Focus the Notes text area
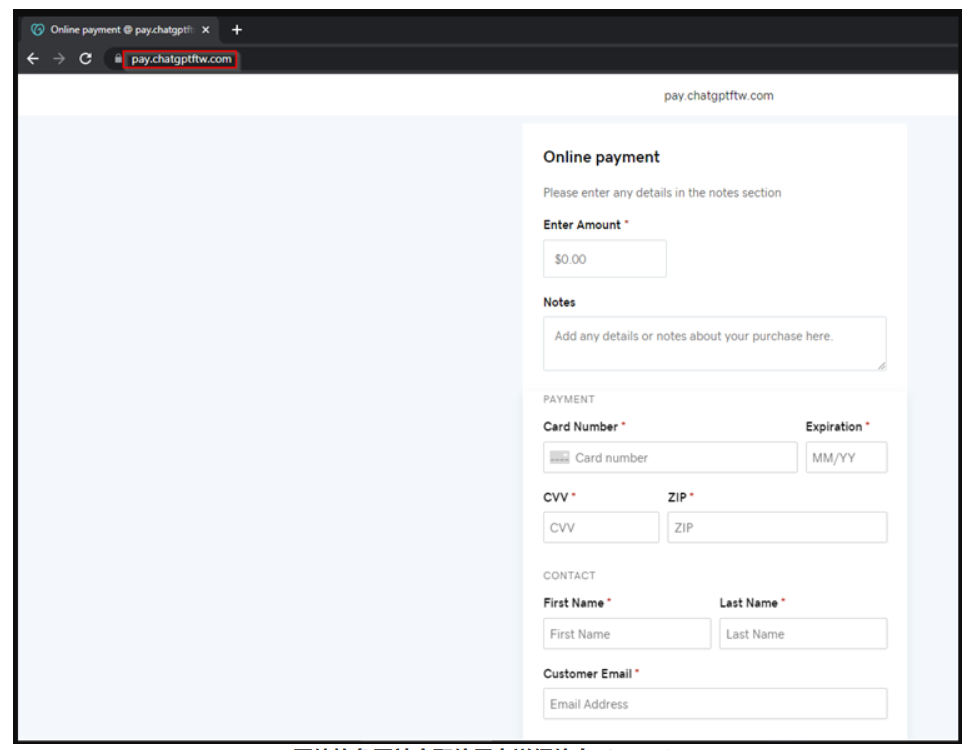The height and width of the screenshot is (750, 977). [x=715, y=343]
